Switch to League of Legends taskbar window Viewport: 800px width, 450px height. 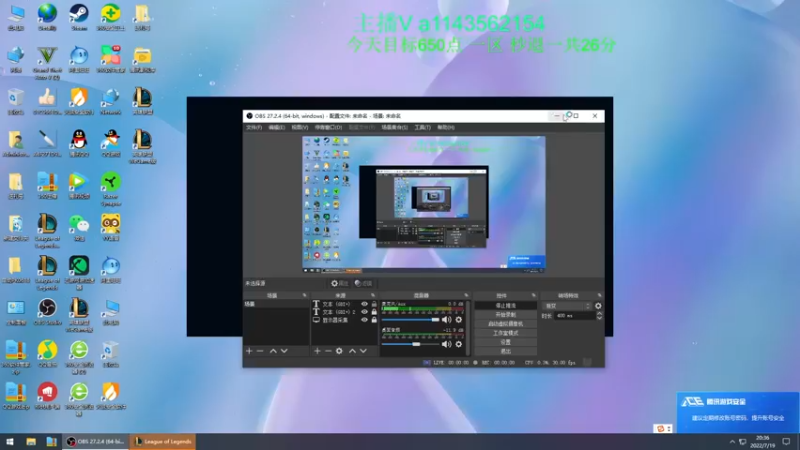point(163,442)
